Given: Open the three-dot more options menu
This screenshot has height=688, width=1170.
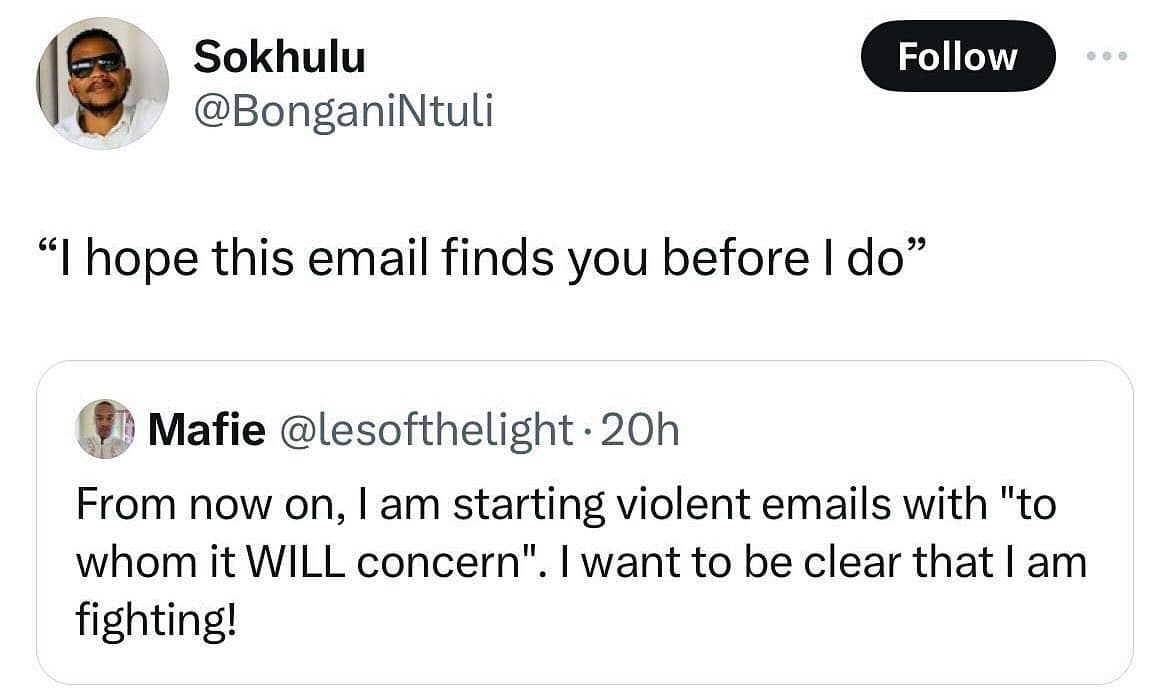Looking at the screenshot, I should tap(1106, 56).
